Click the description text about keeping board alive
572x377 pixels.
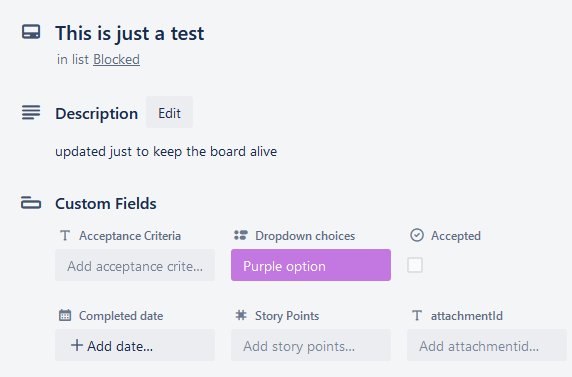(x=166, y=151)
